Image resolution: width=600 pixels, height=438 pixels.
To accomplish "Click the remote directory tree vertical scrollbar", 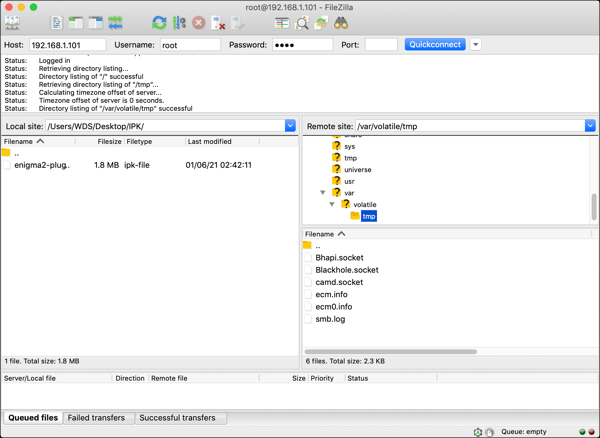I will pyautogui.click(x=594, y=205).
